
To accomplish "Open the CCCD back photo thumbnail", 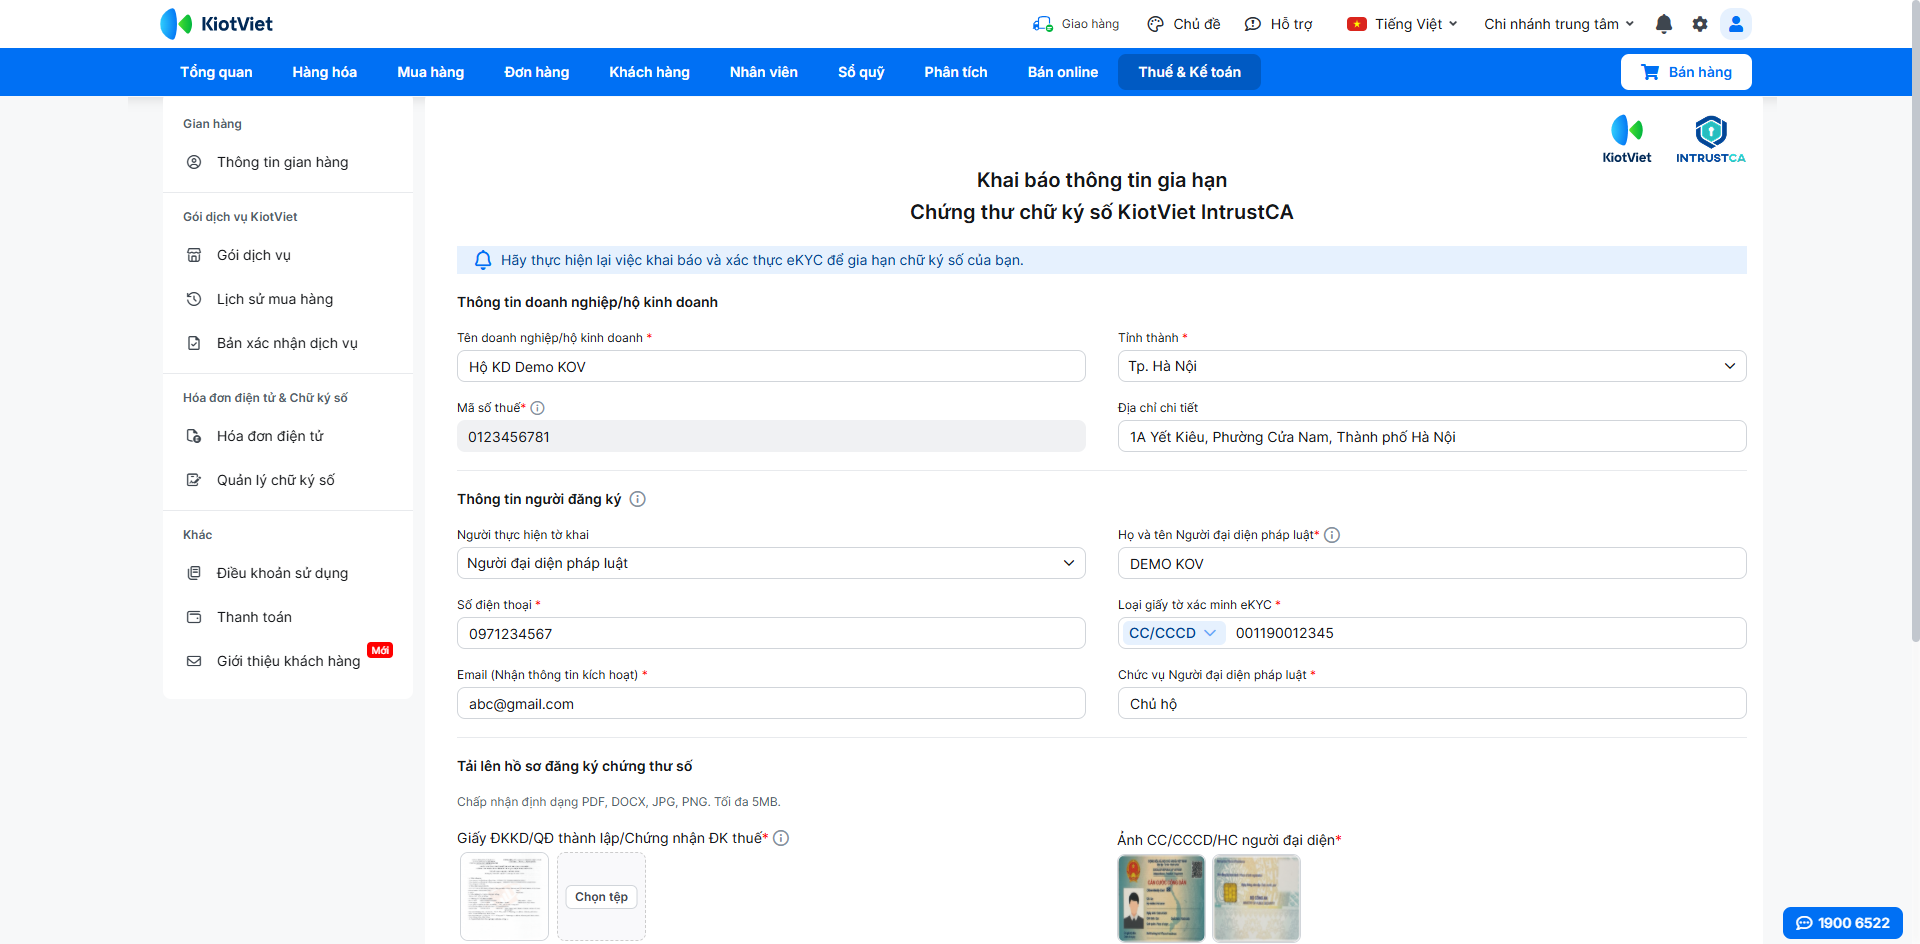I will [1256, 898].
